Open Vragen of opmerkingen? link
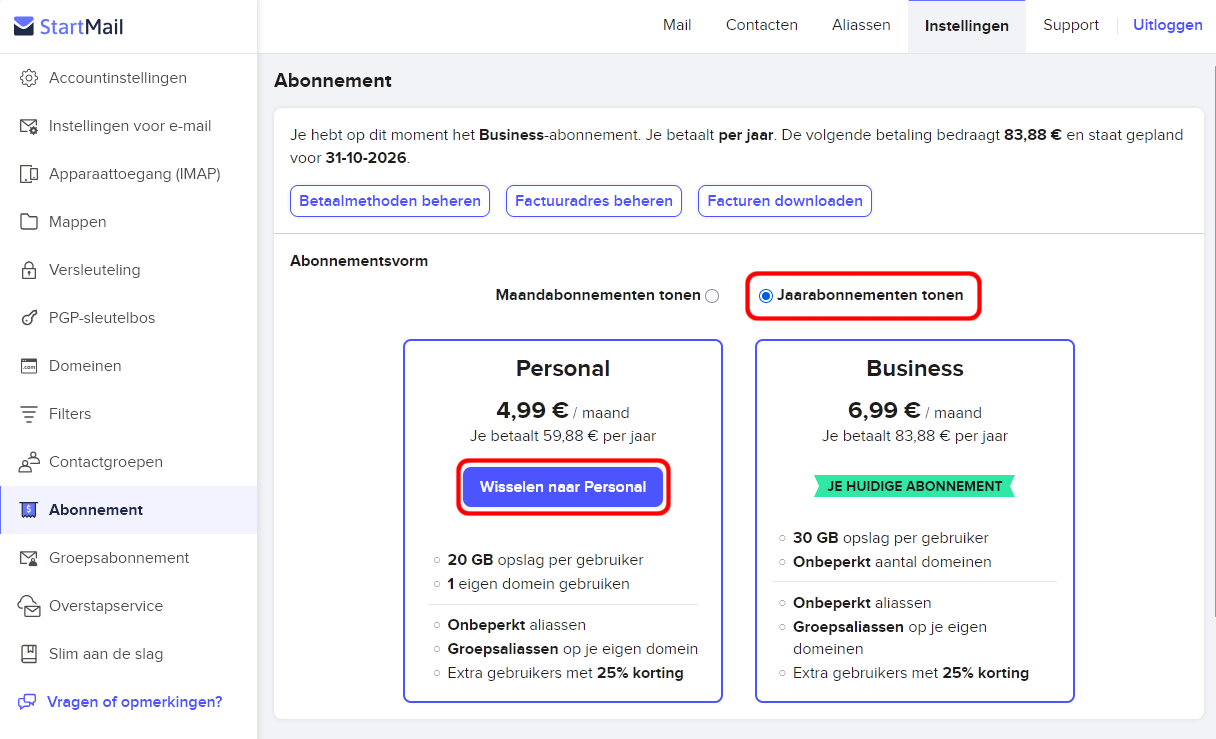This screenshot has height=739, width=1216. (x=135, y=702)
